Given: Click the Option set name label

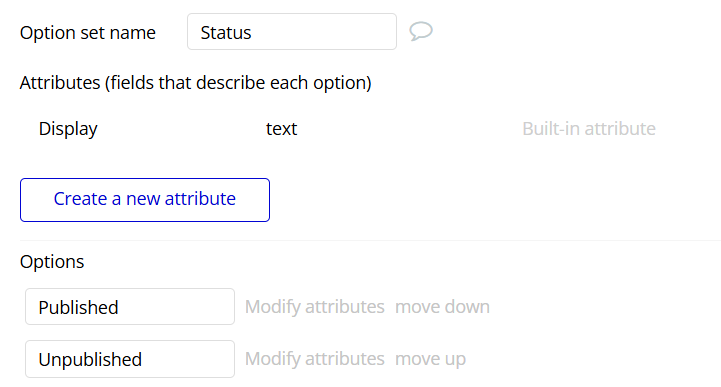Looking at the screenshot, I should [x=88, y=33].
